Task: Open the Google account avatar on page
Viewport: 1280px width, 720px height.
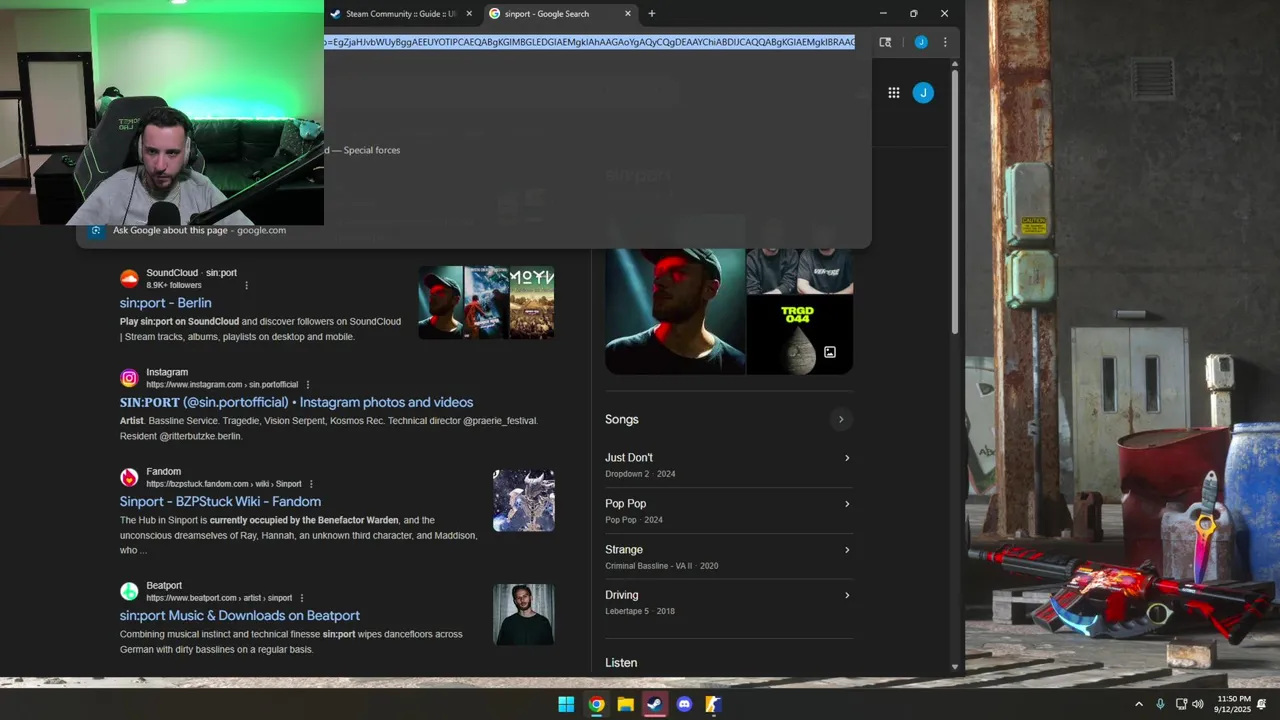Action: click(923, 93)
